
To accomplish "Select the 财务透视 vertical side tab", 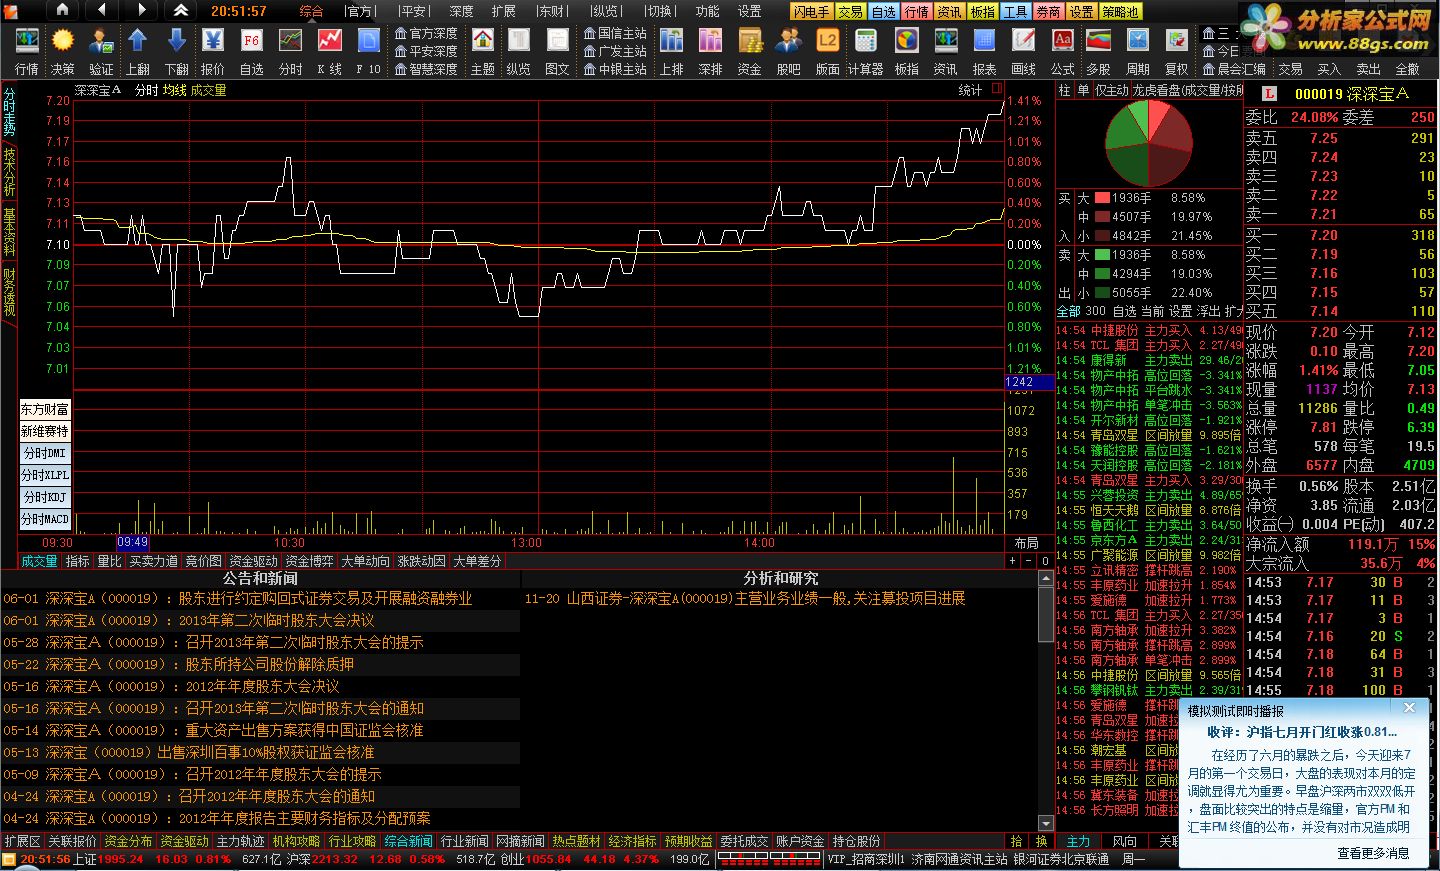I will click(x=9, y=291).
